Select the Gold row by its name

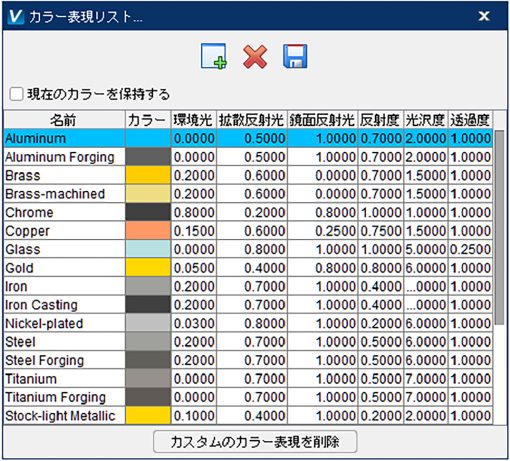(19, 268)
